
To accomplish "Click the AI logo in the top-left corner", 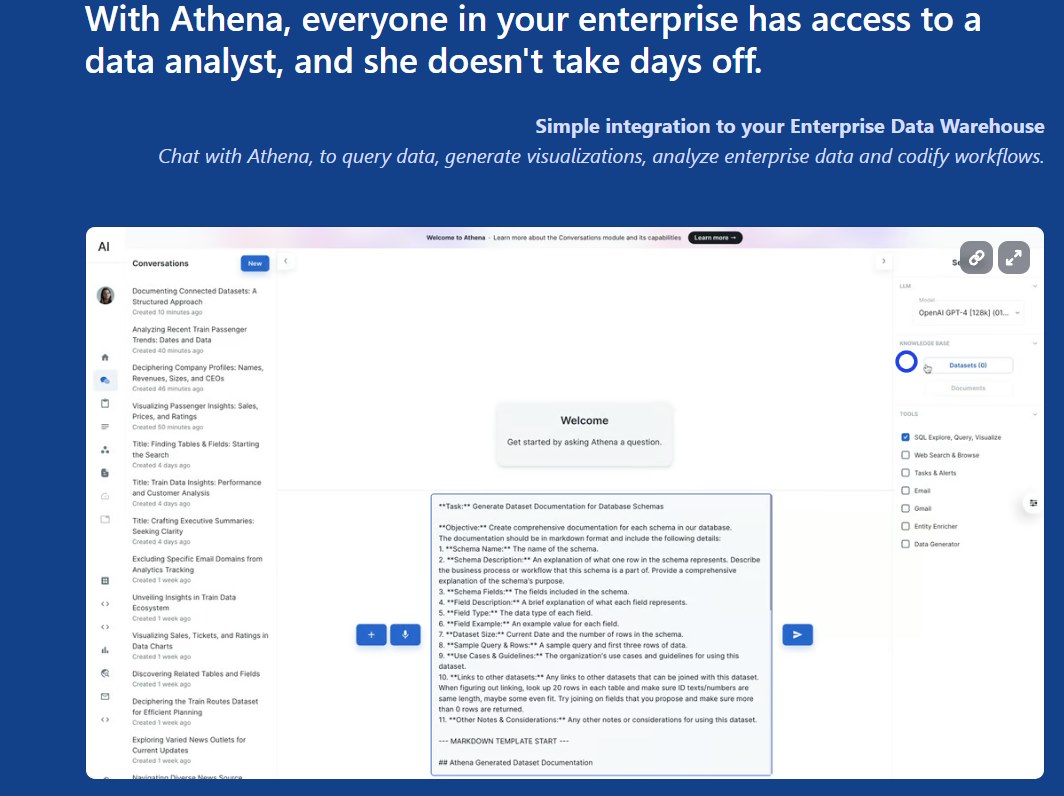I will pyautogui.click(x=104, y=246).
